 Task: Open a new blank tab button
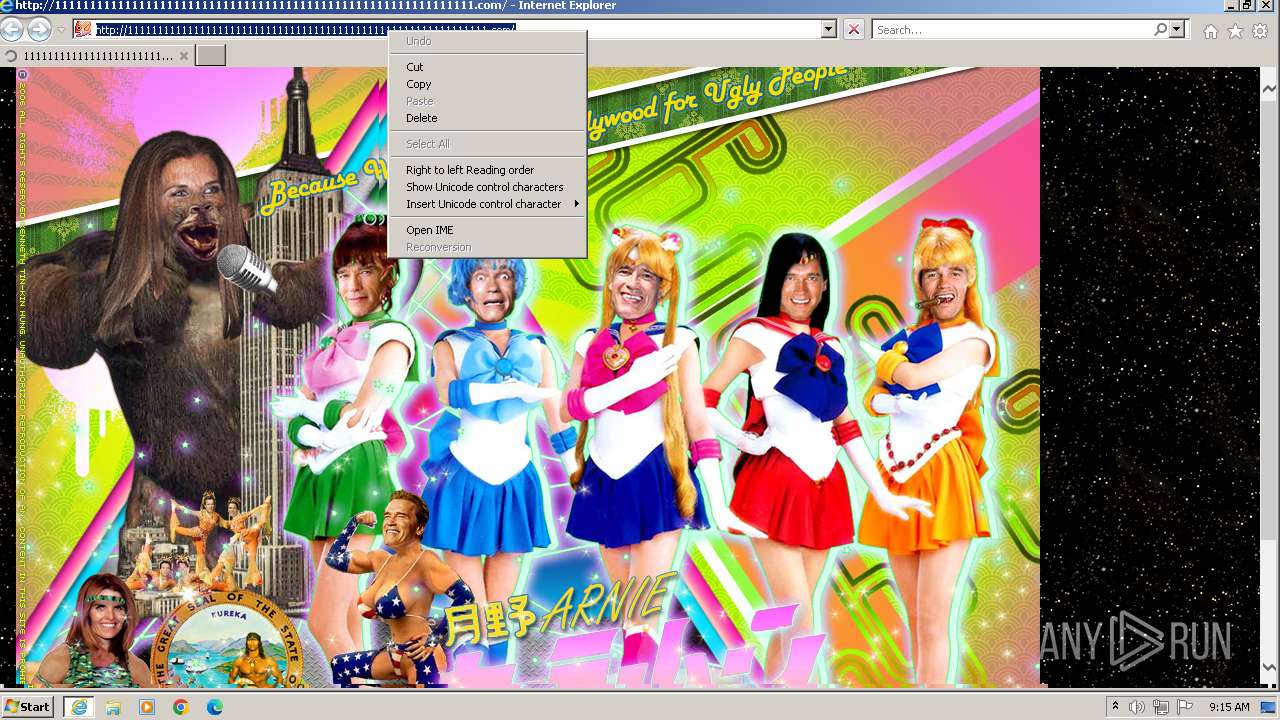tap(210, 55)
